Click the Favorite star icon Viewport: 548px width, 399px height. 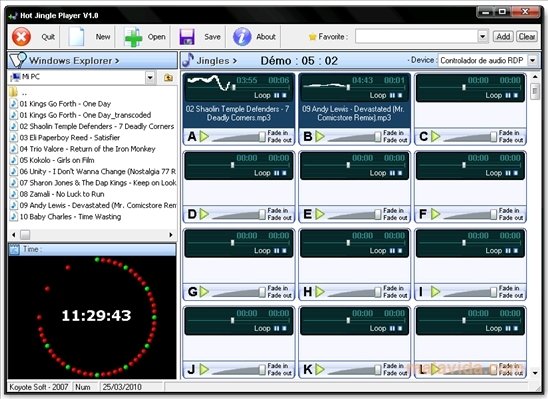click(x=312, y=37)
